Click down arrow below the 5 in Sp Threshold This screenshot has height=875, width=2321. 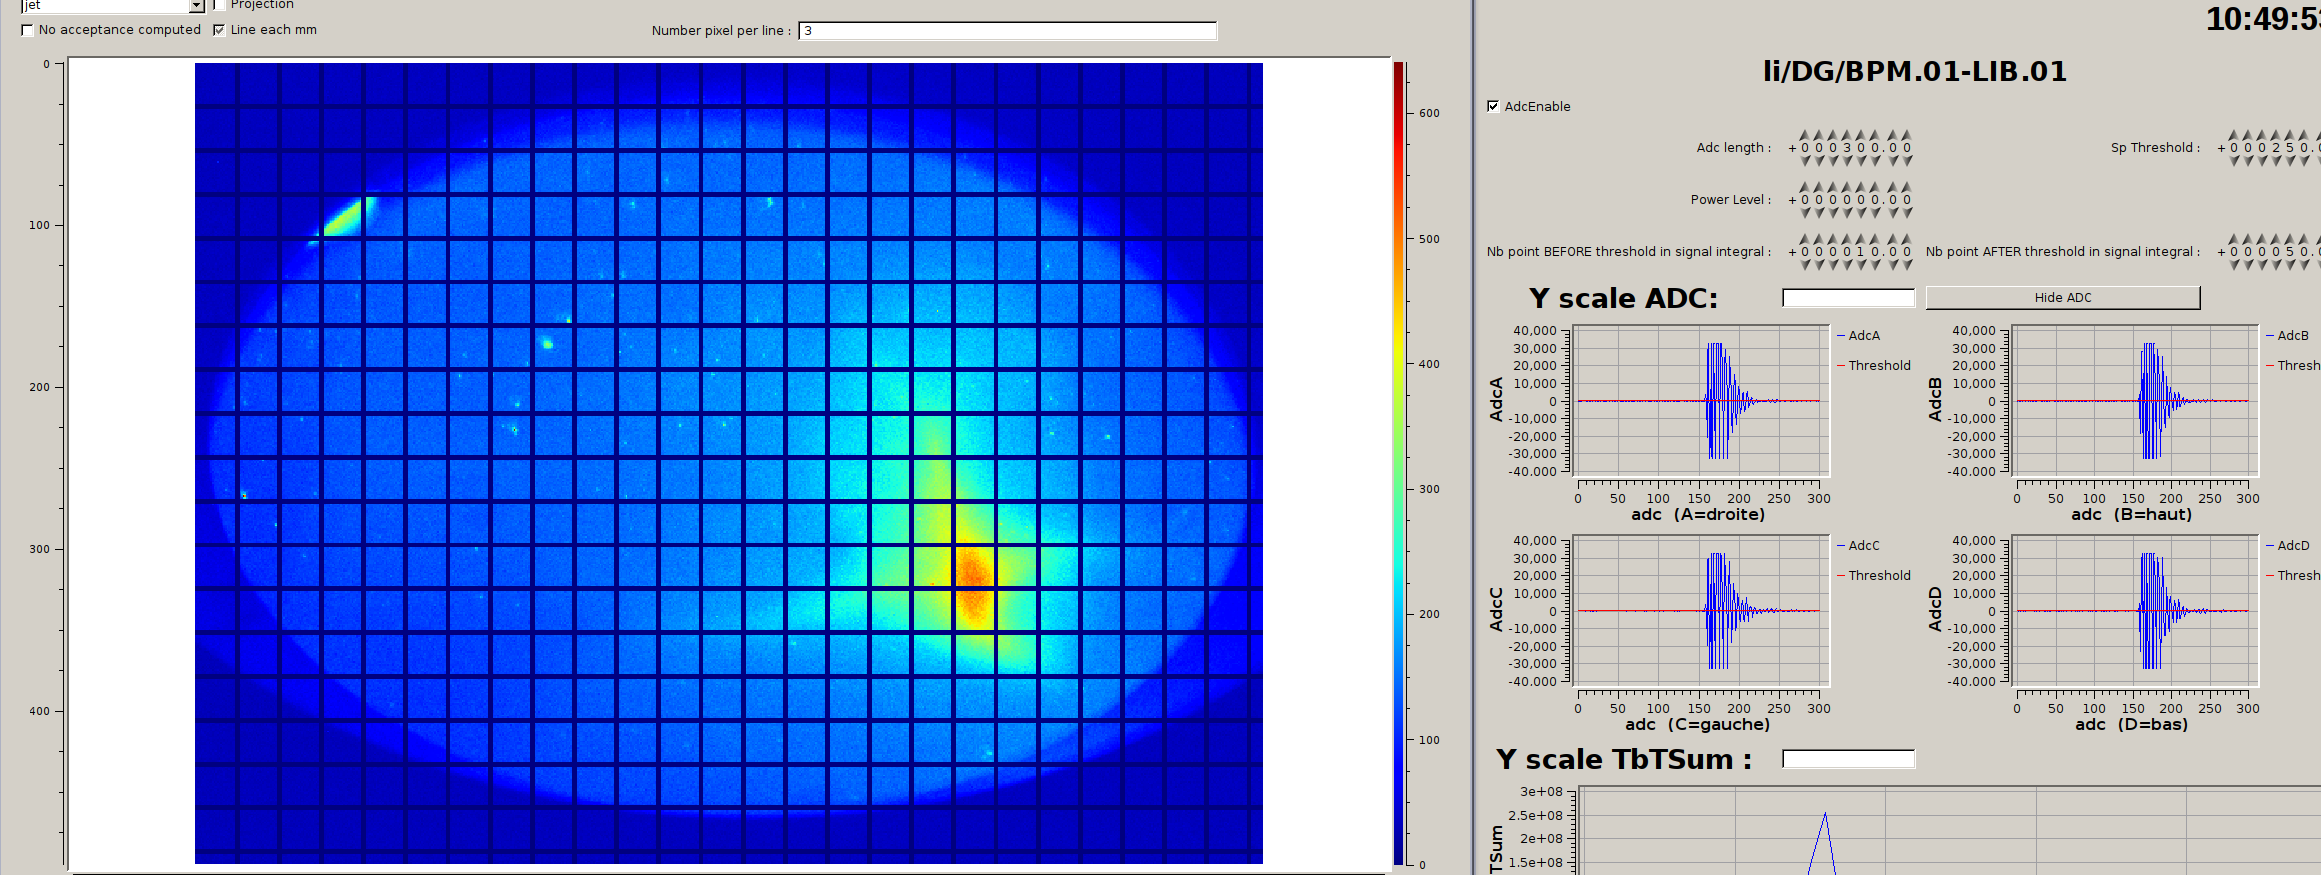(x=2290, y=160)
